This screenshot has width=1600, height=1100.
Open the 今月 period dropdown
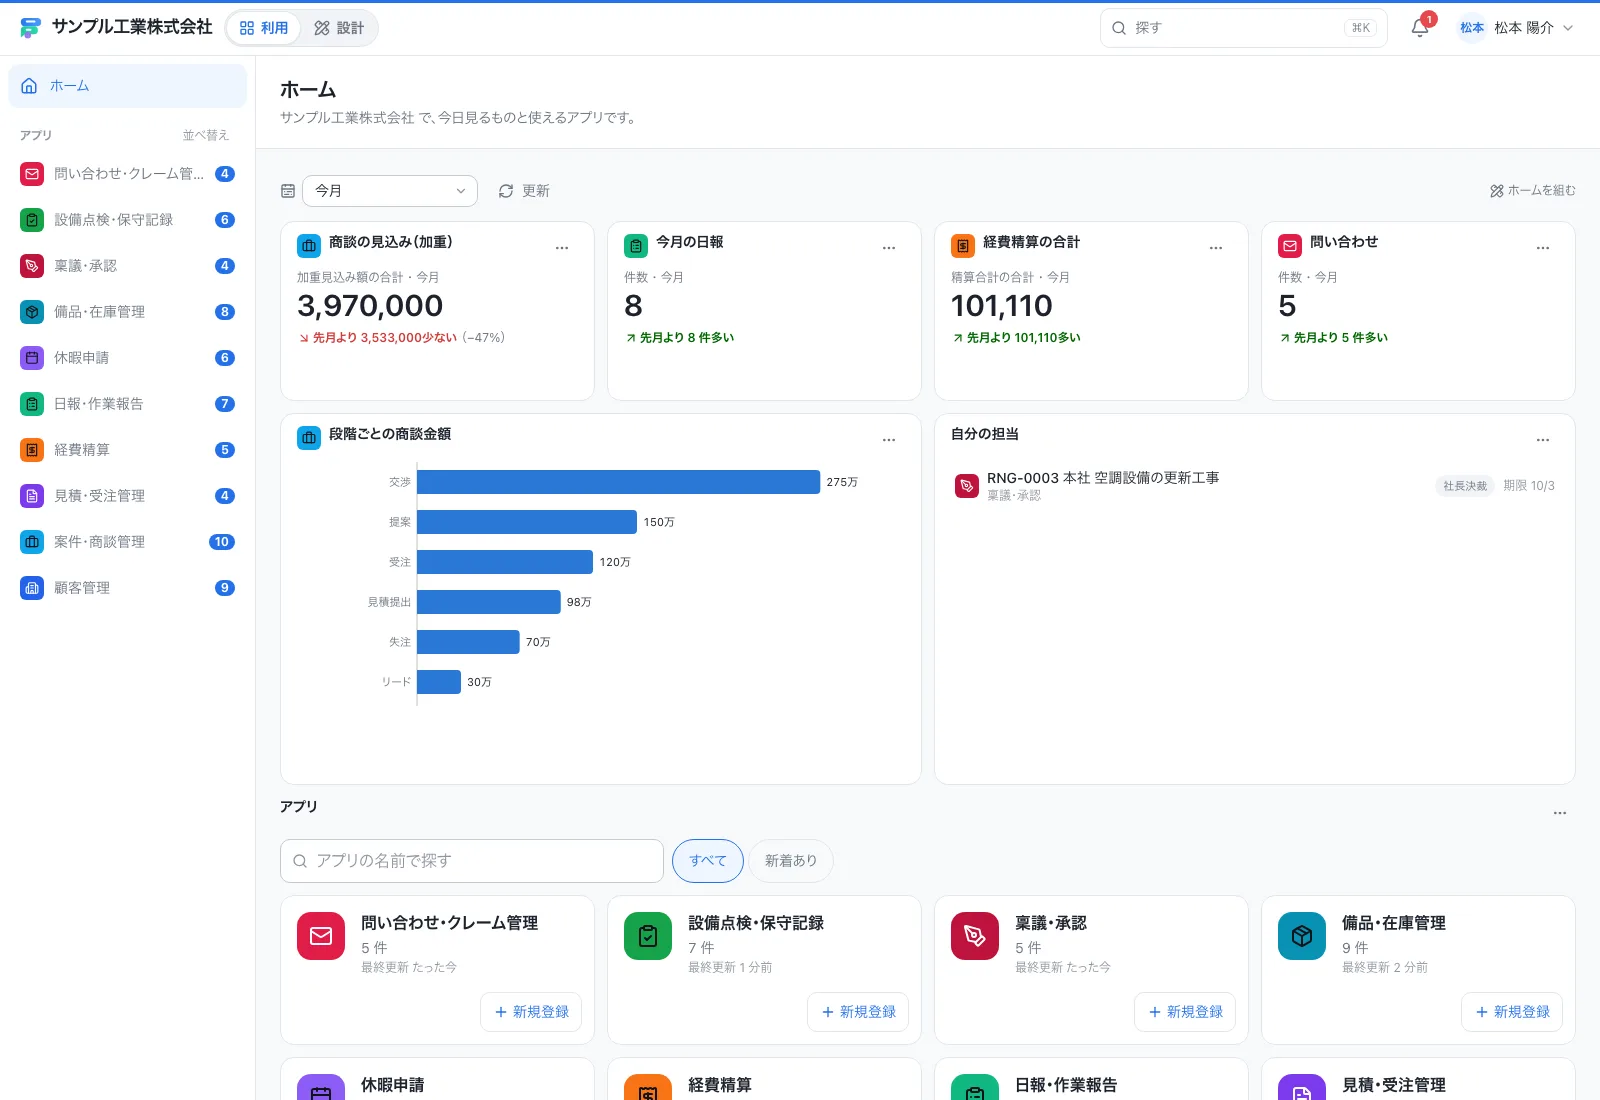point(390,191)
